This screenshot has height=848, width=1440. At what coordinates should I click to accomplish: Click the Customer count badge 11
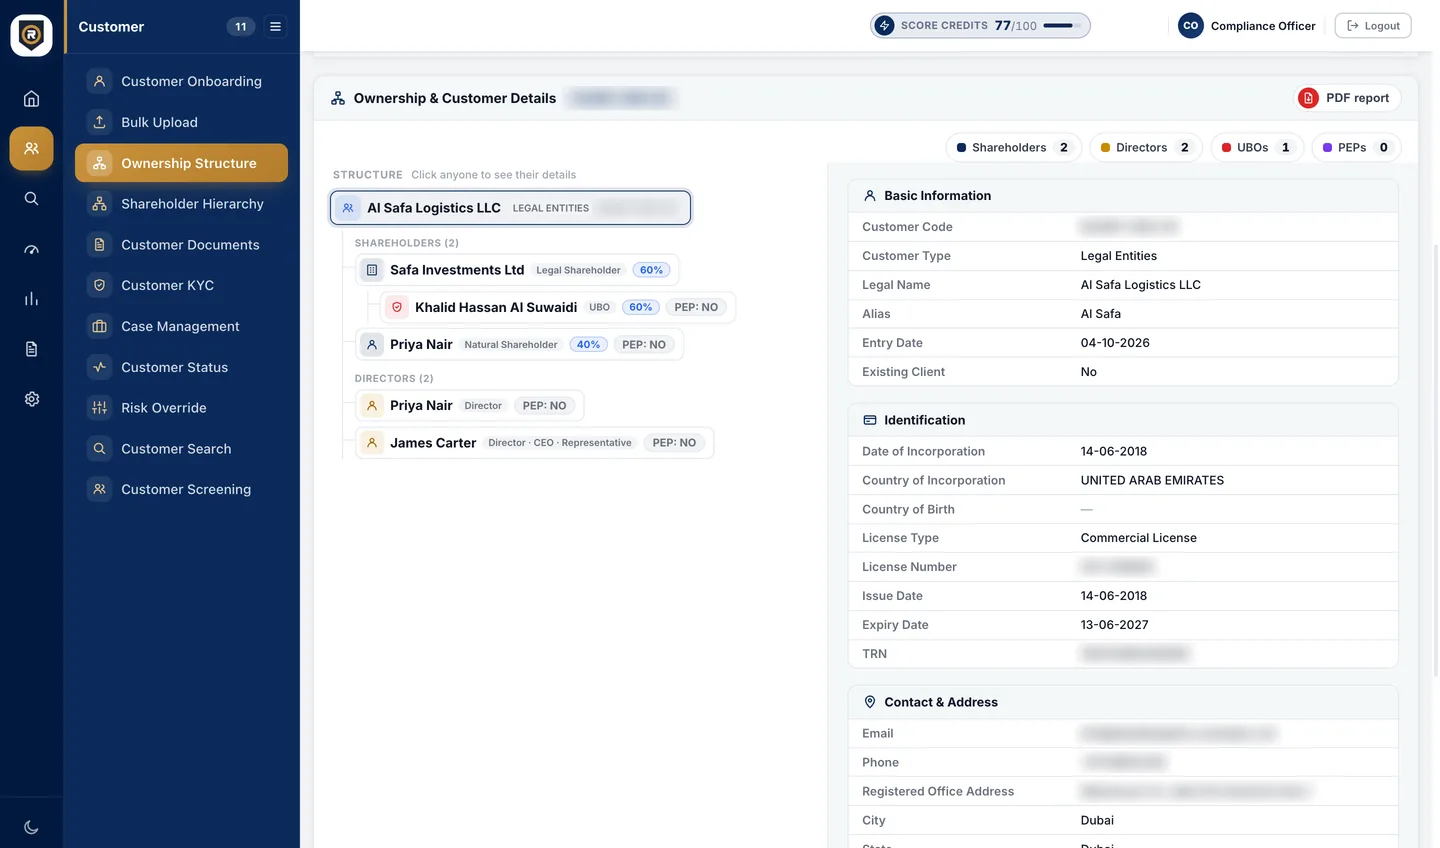click(240, 27)
